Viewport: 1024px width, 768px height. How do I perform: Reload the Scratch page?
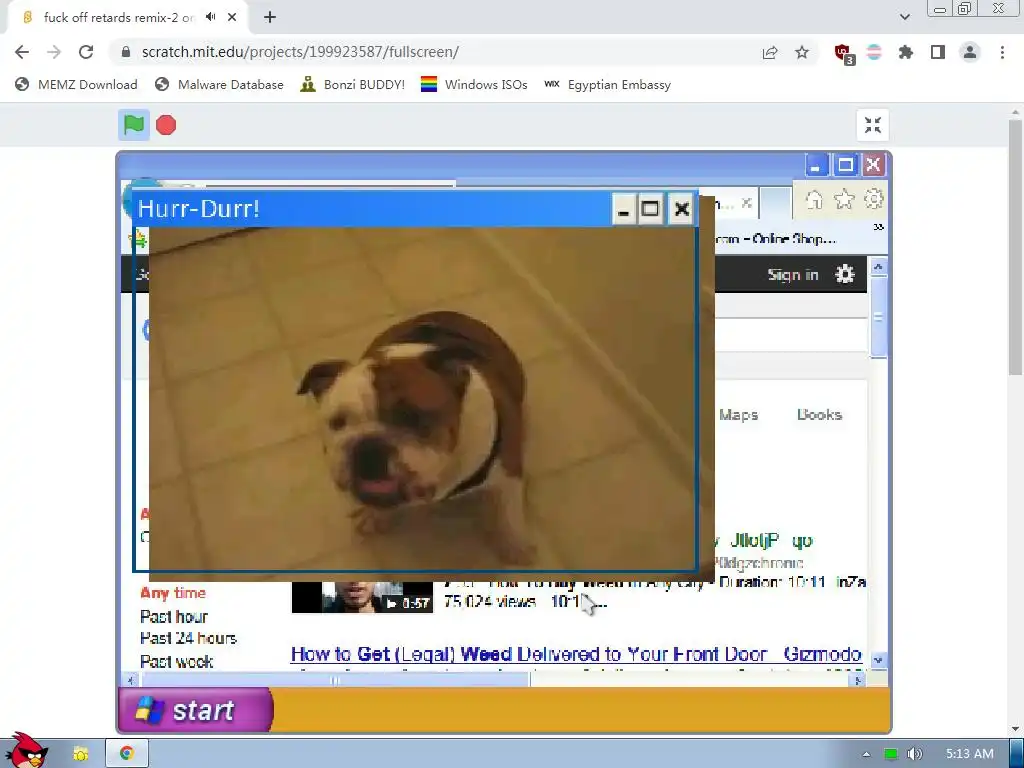point(86,52)
